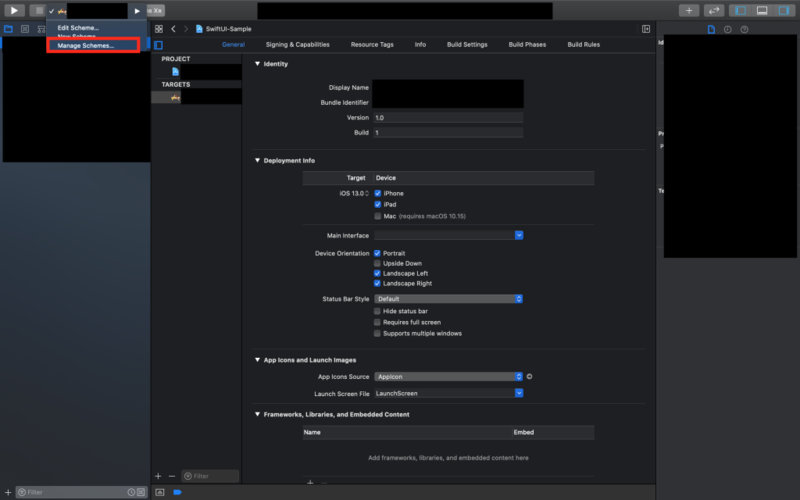This screenshot has height=500, width=800.
Task: Open the related items grid icon
Action: tap(159, 29)
